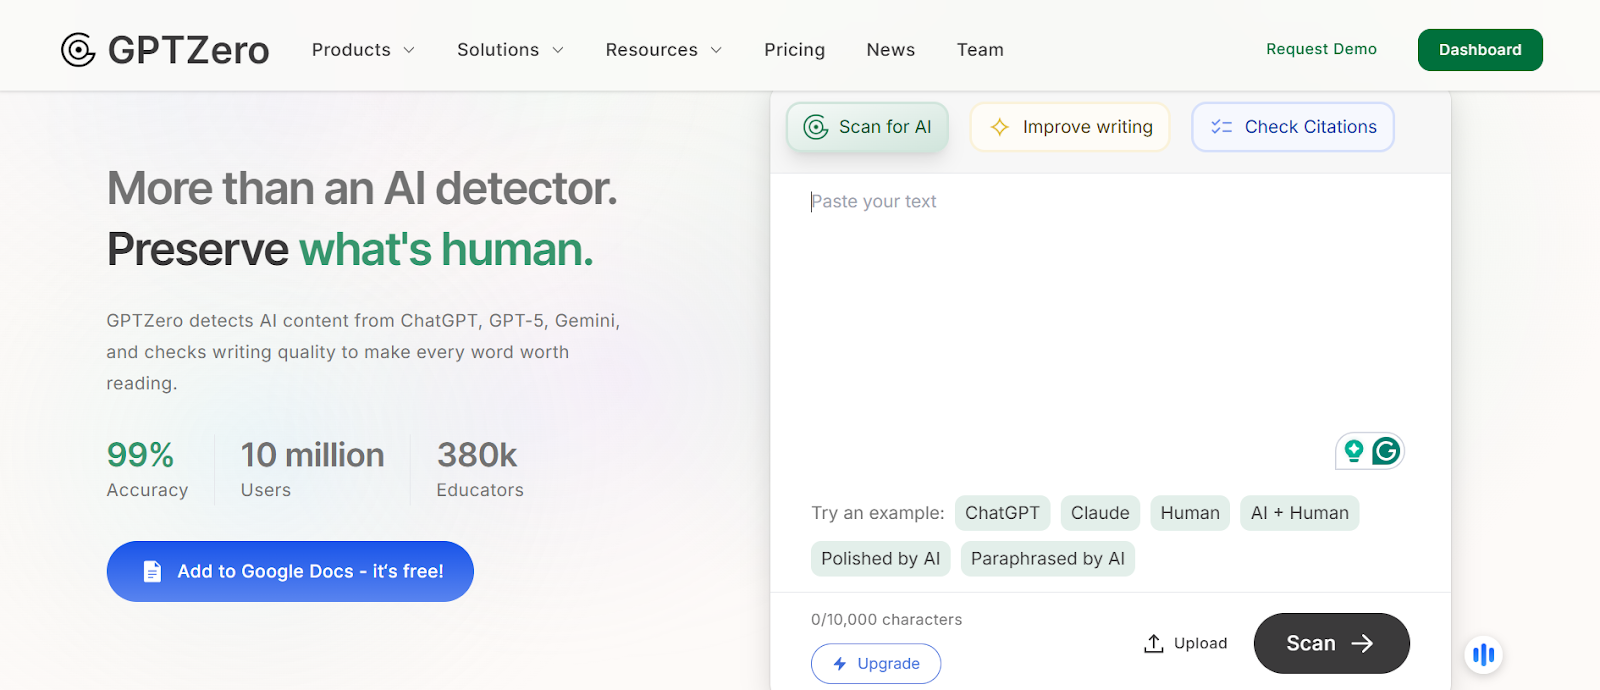This screenshot has height=690, width=1600.
Task: Select the Scan for AI tab
Action: click(867, 127)
